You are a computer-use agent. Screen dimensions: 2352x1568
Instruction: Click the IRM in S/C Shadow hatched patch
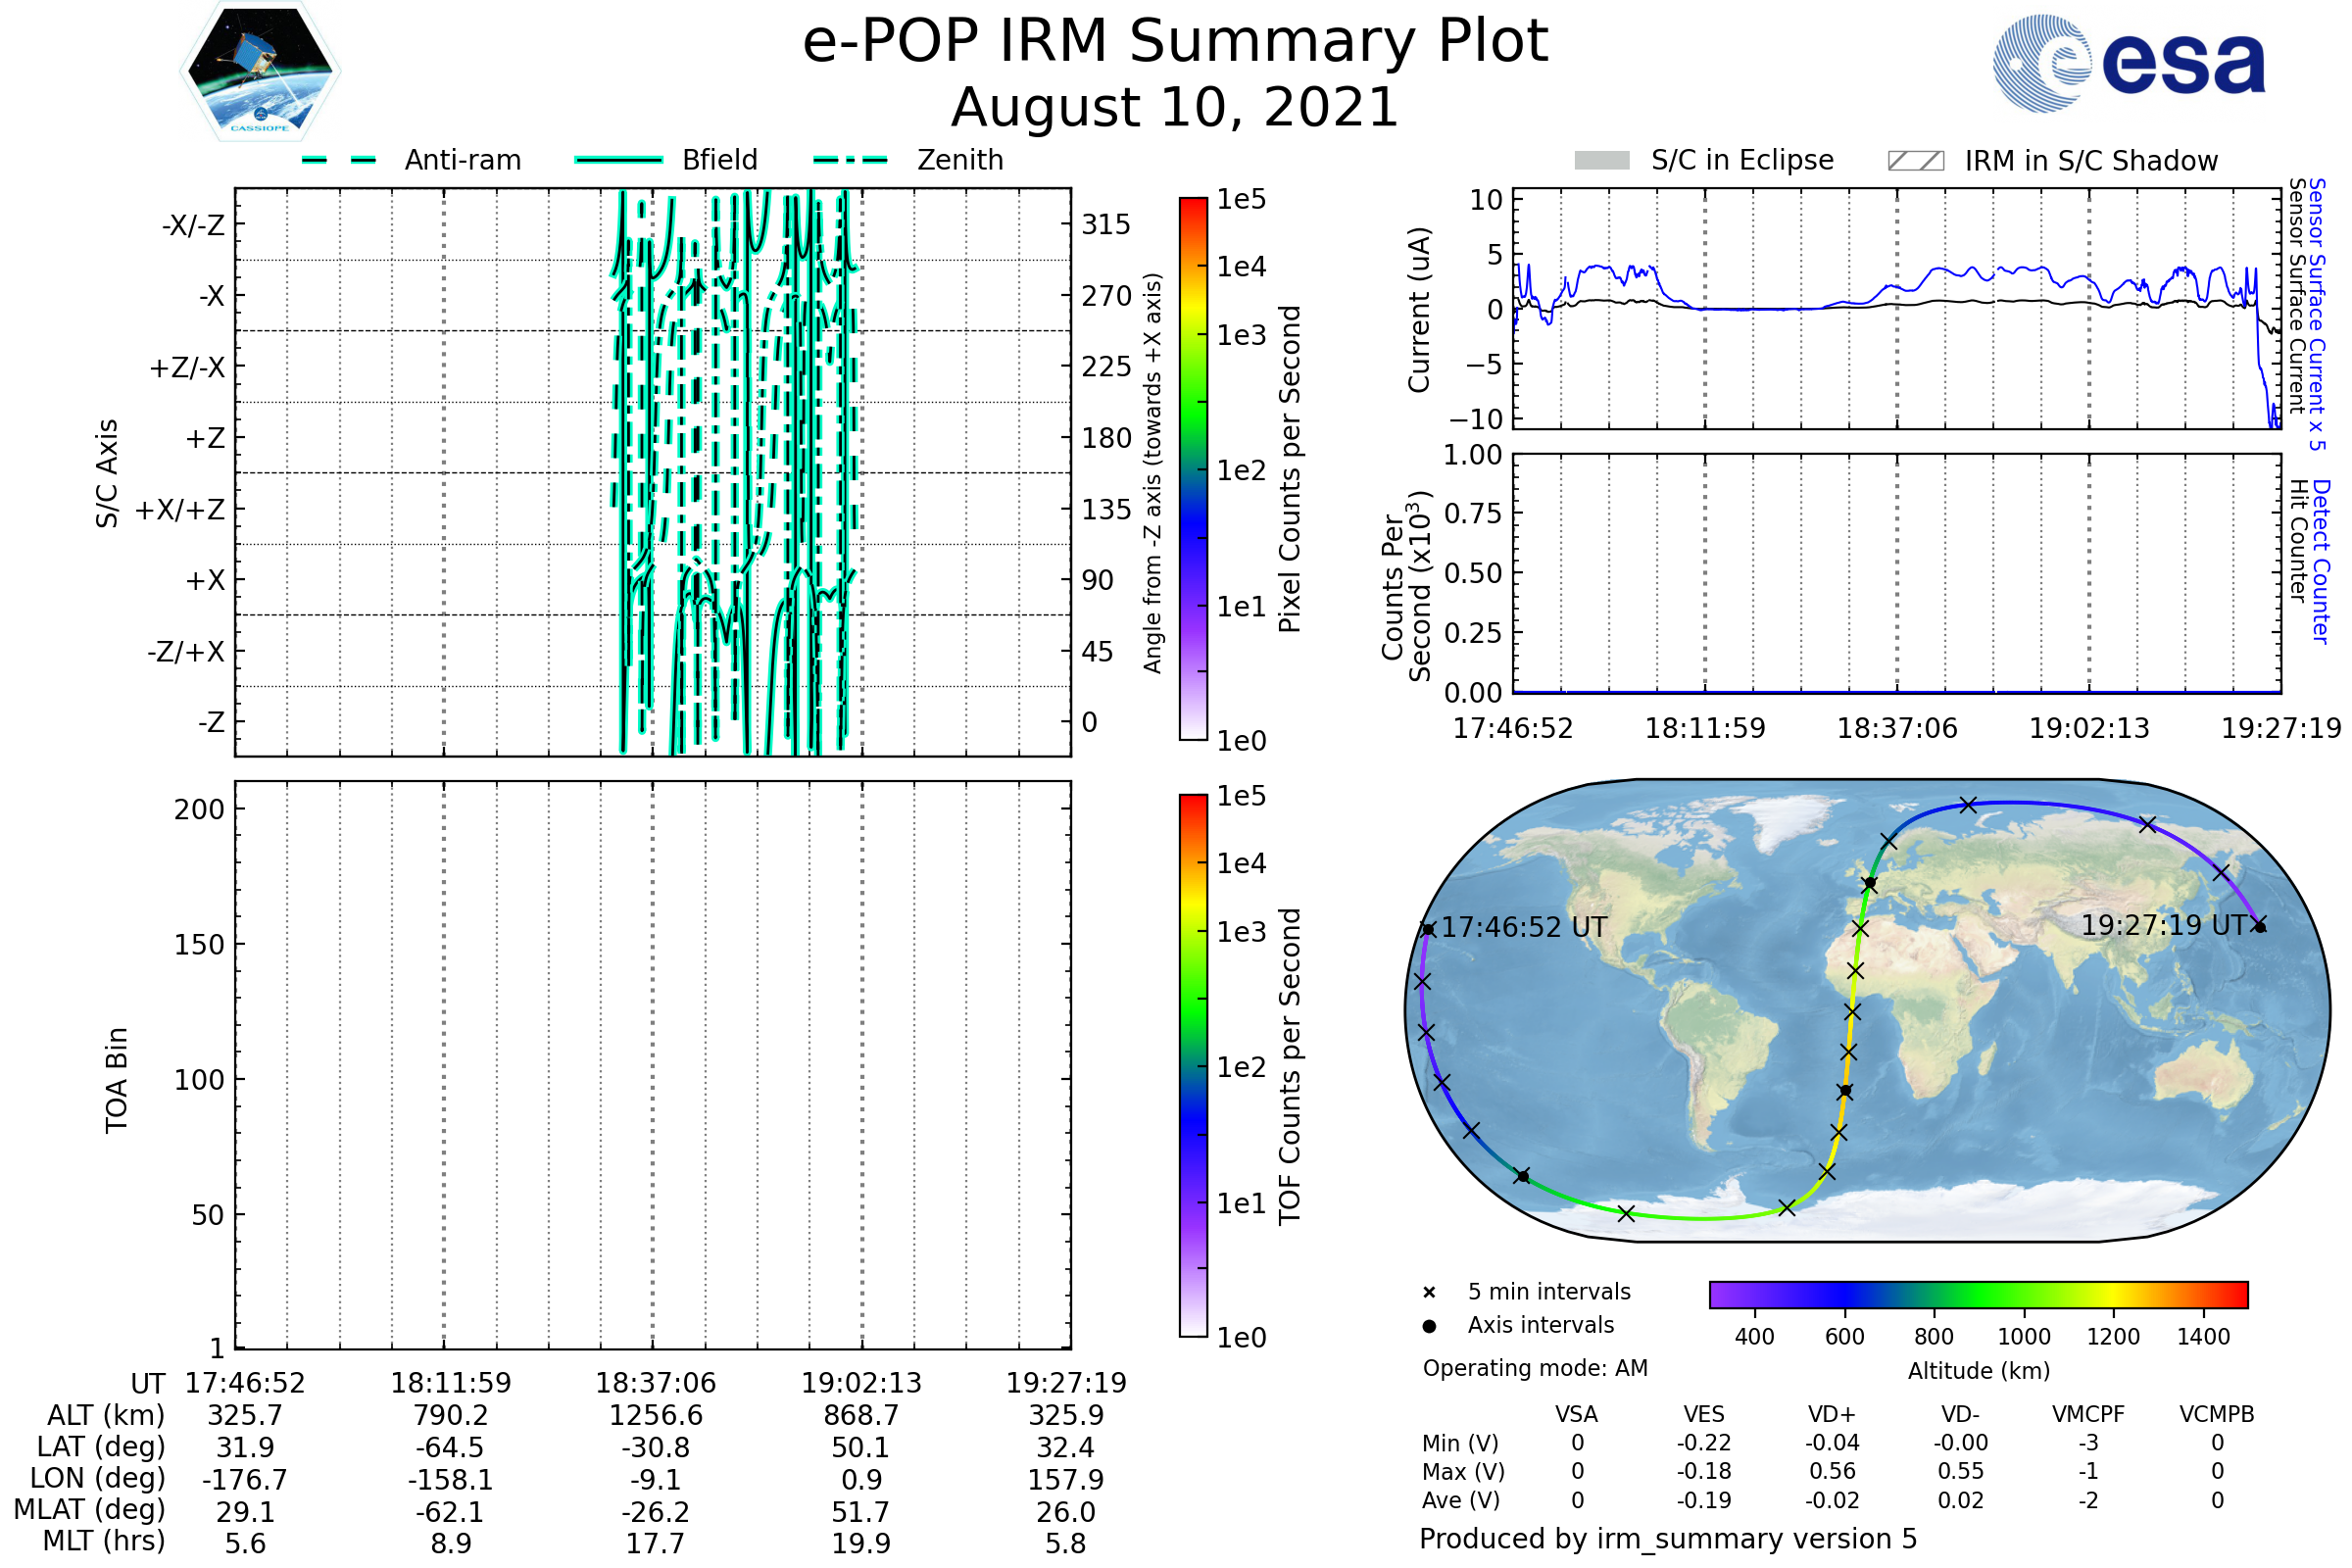point(1915,161)
